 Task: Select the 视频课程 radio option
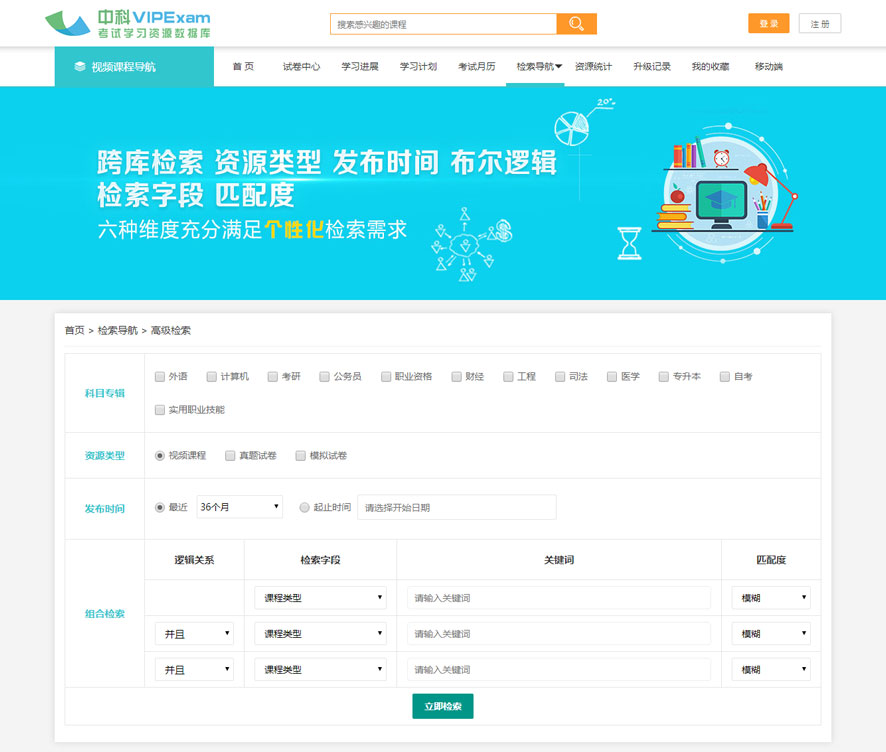point(160,456)
